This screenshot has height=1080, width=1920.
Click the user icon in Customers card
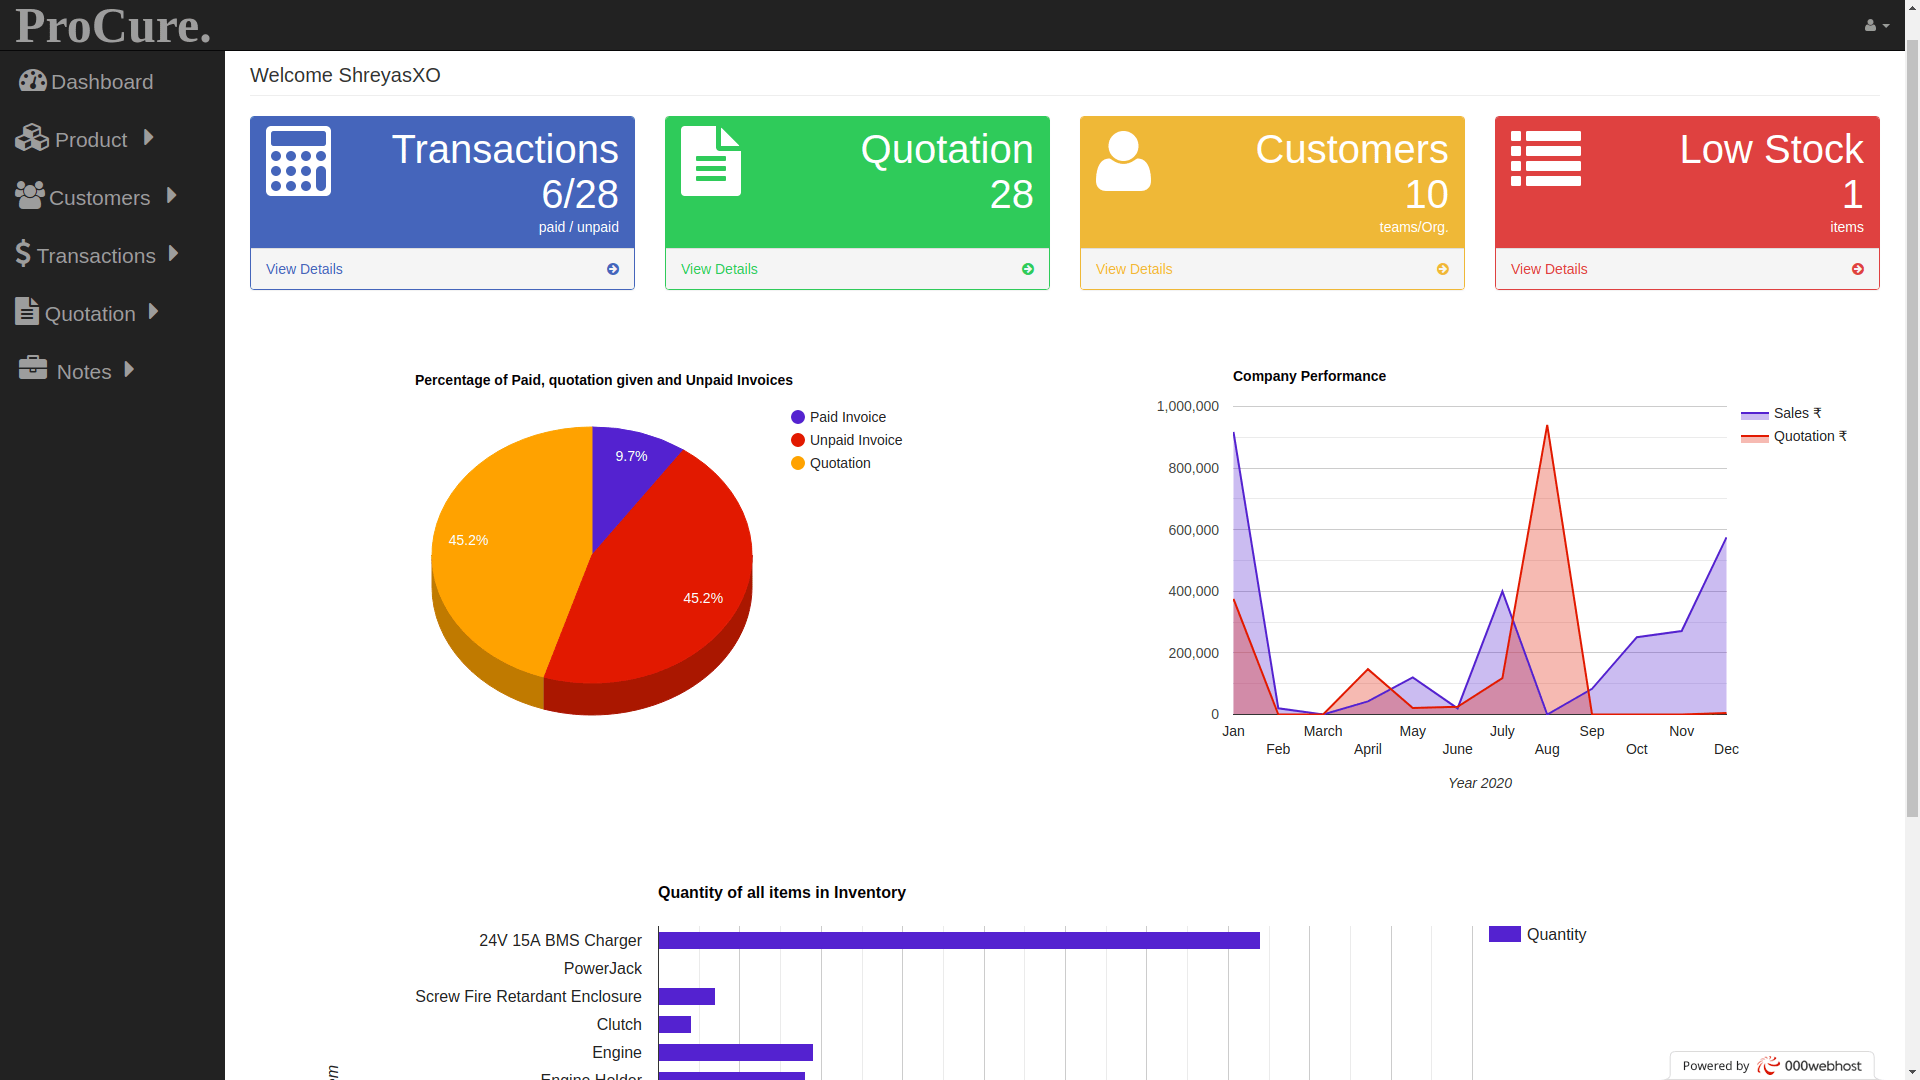click(x=1123, y=161)
